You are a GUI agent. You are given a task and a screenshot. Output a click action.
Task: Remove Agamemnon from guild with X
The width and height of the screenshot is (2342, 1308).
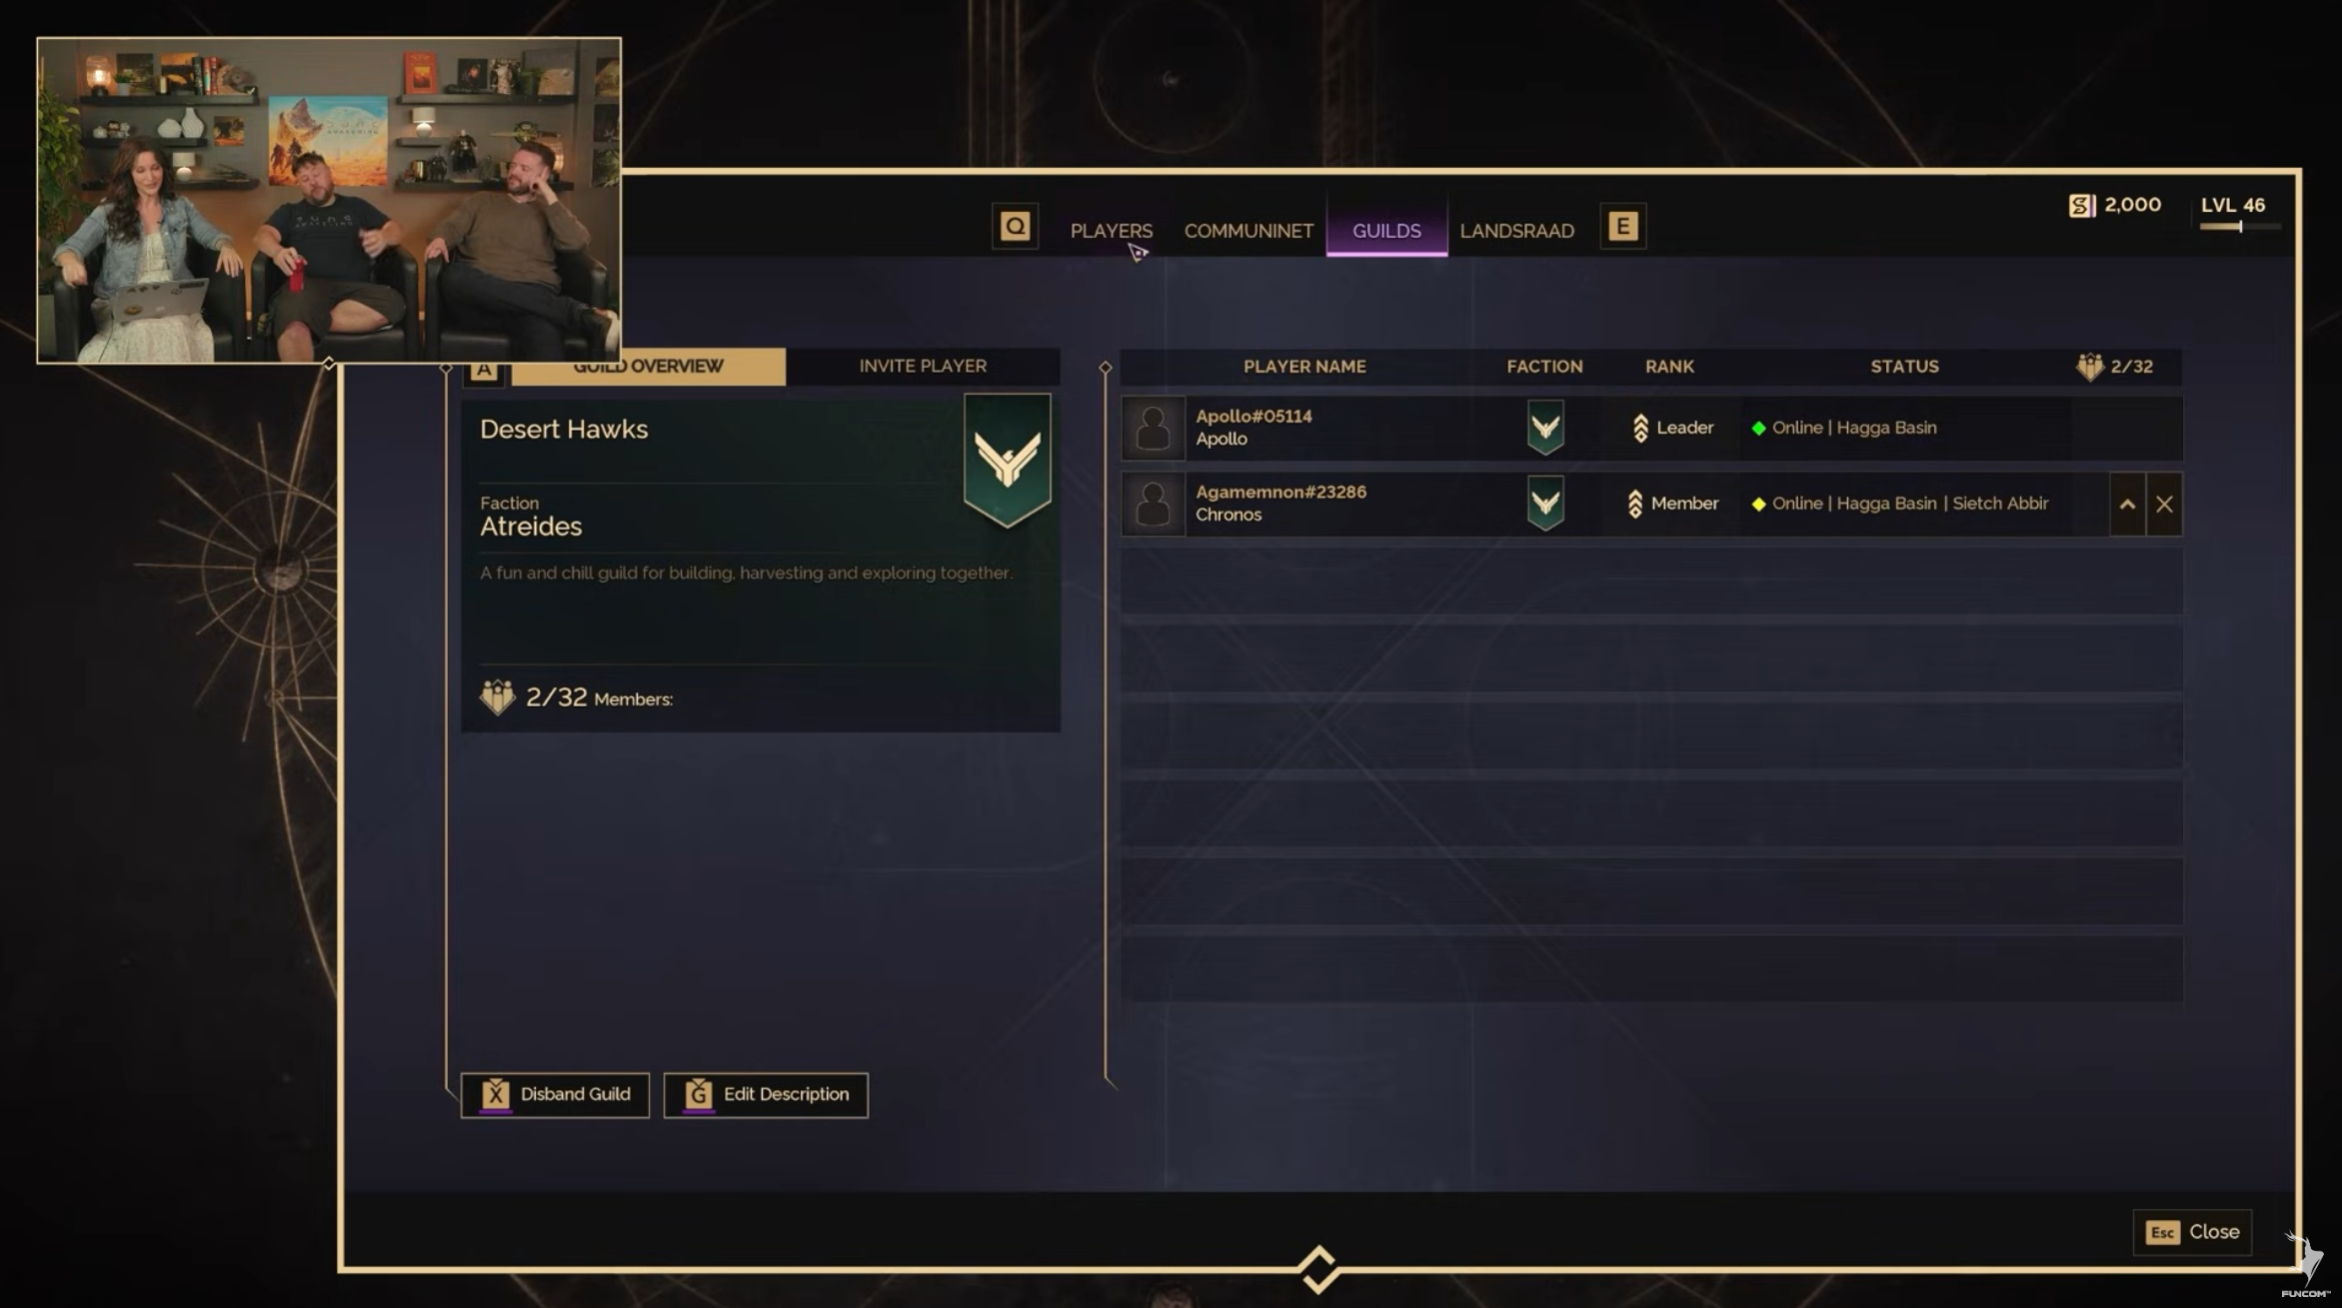pos(2164,504)
